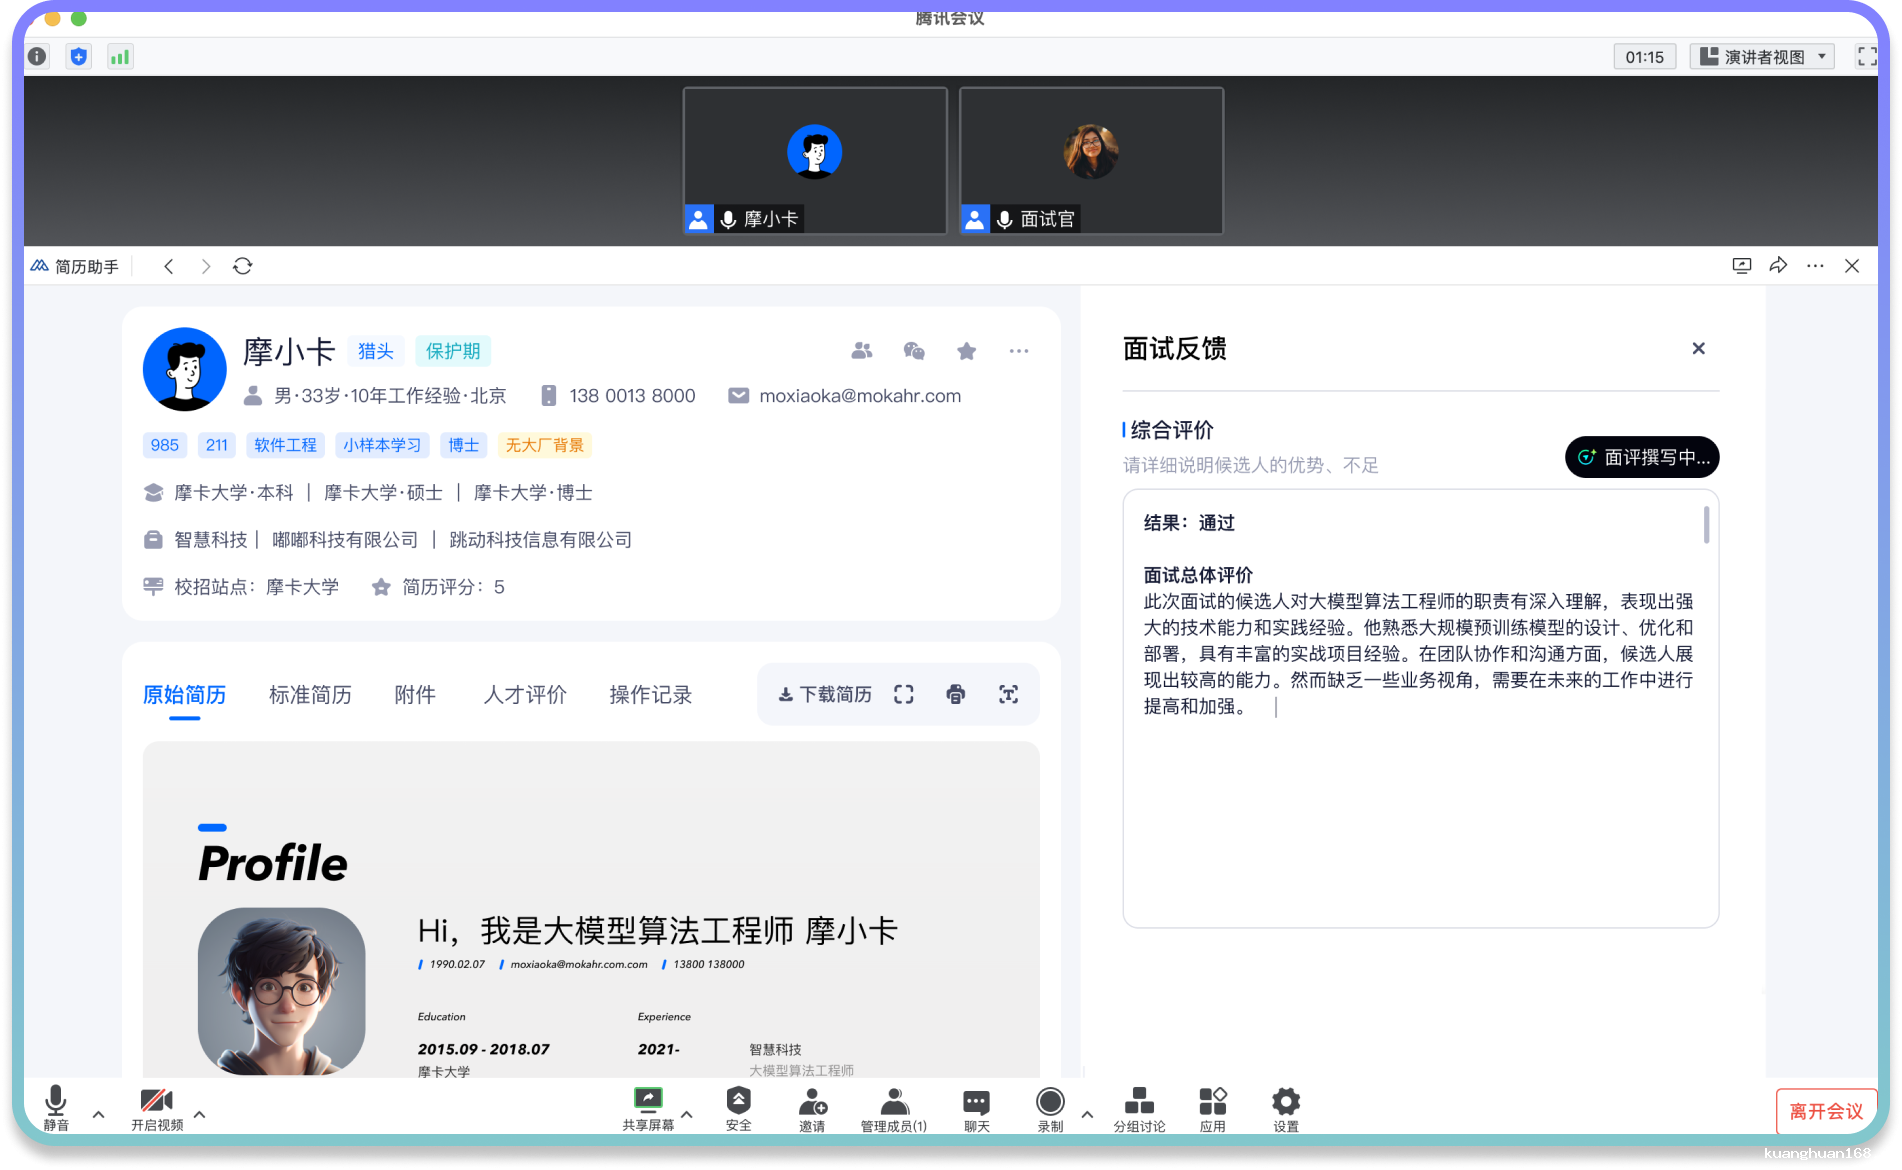The width and height of the screenshot is (1902, 1170).
Task: Click 离开会议 to leave meeting
Action: pyautogui.click(x=1826, y=1111)
